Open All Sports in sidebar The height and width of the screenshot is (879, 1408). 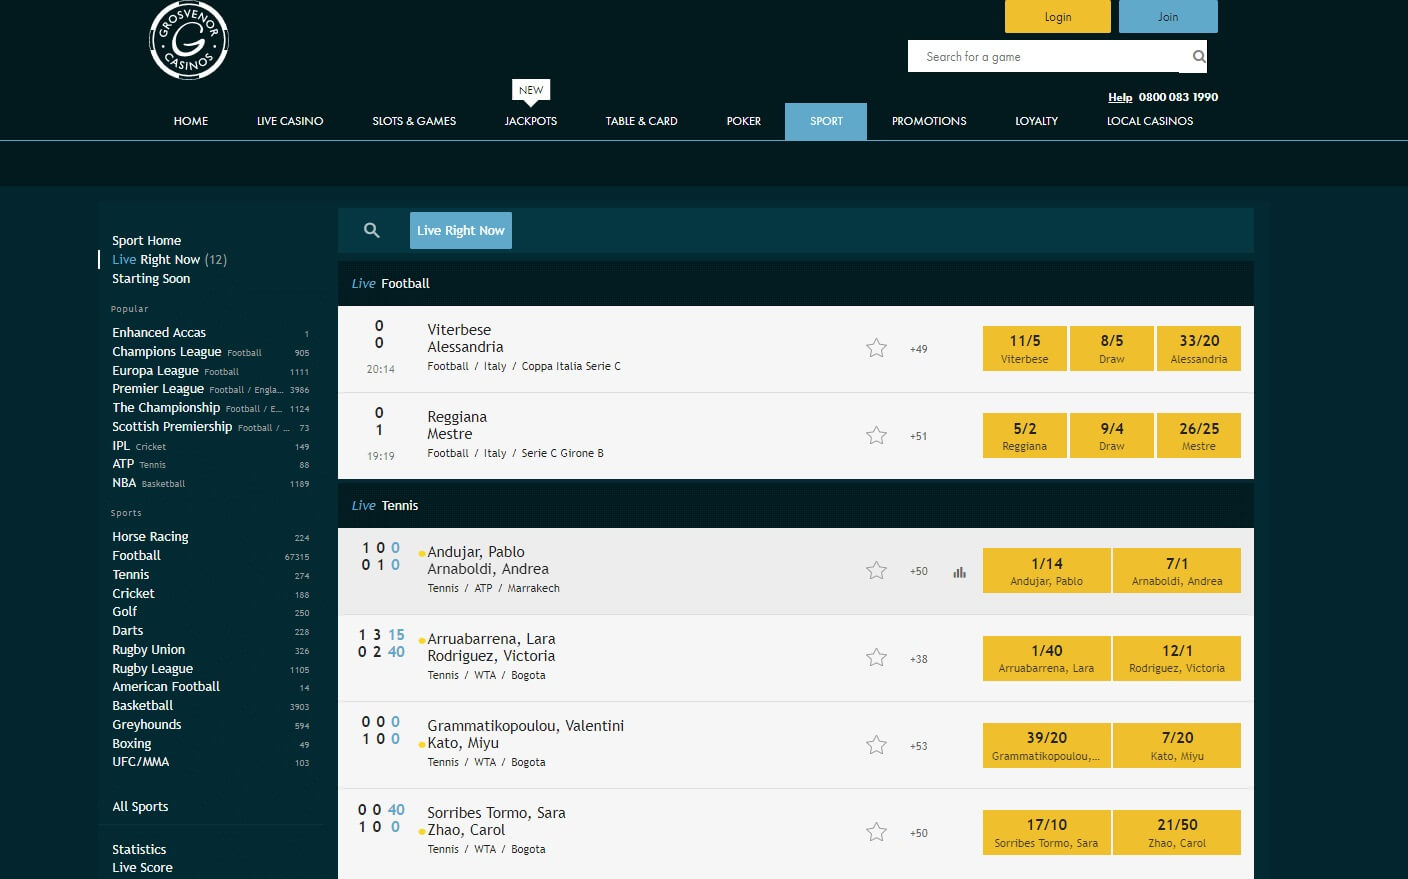coord(140,806)
